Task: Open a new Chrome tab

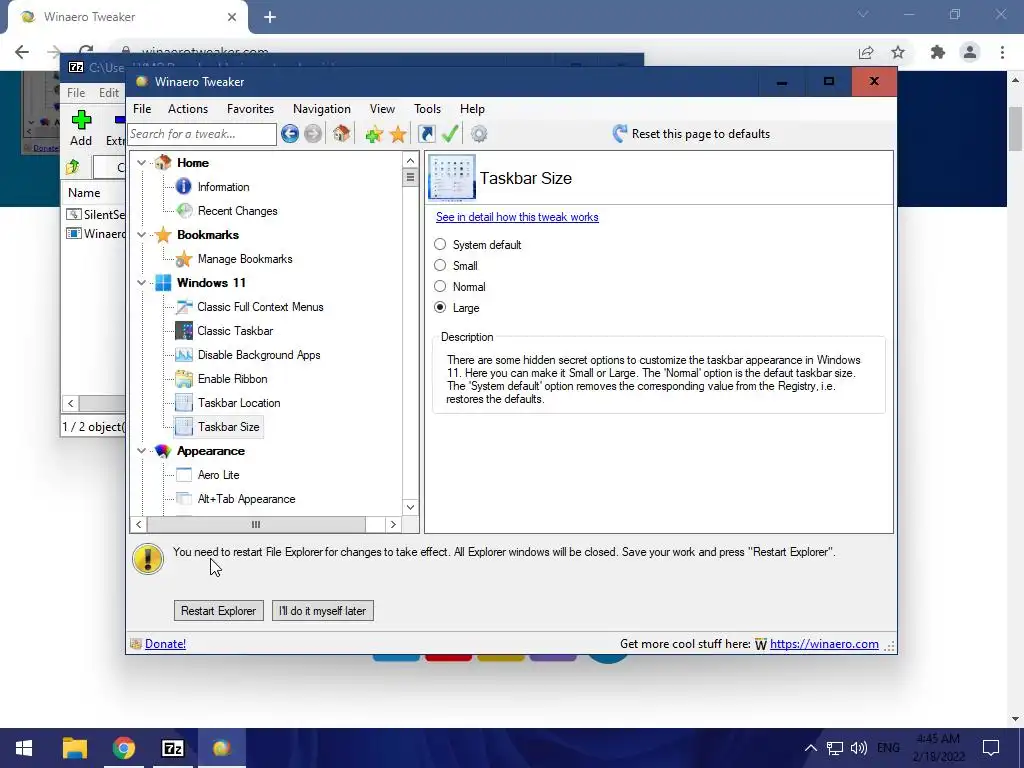Action: coord(270,17)
